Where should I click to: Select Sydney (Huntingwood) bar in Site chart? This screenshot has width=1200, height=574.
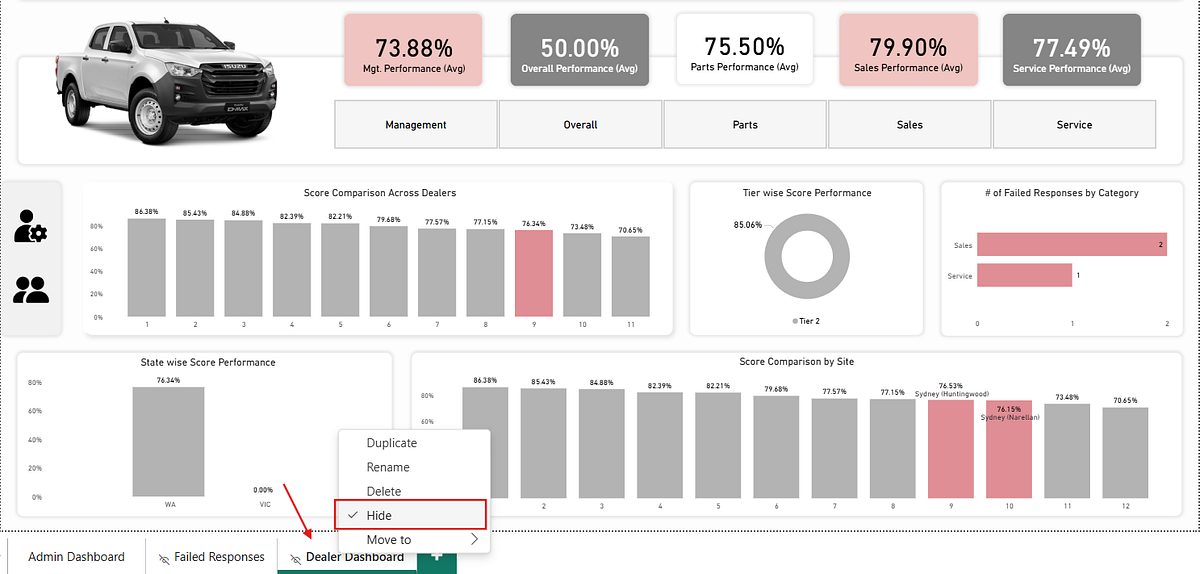coord(950,449)
